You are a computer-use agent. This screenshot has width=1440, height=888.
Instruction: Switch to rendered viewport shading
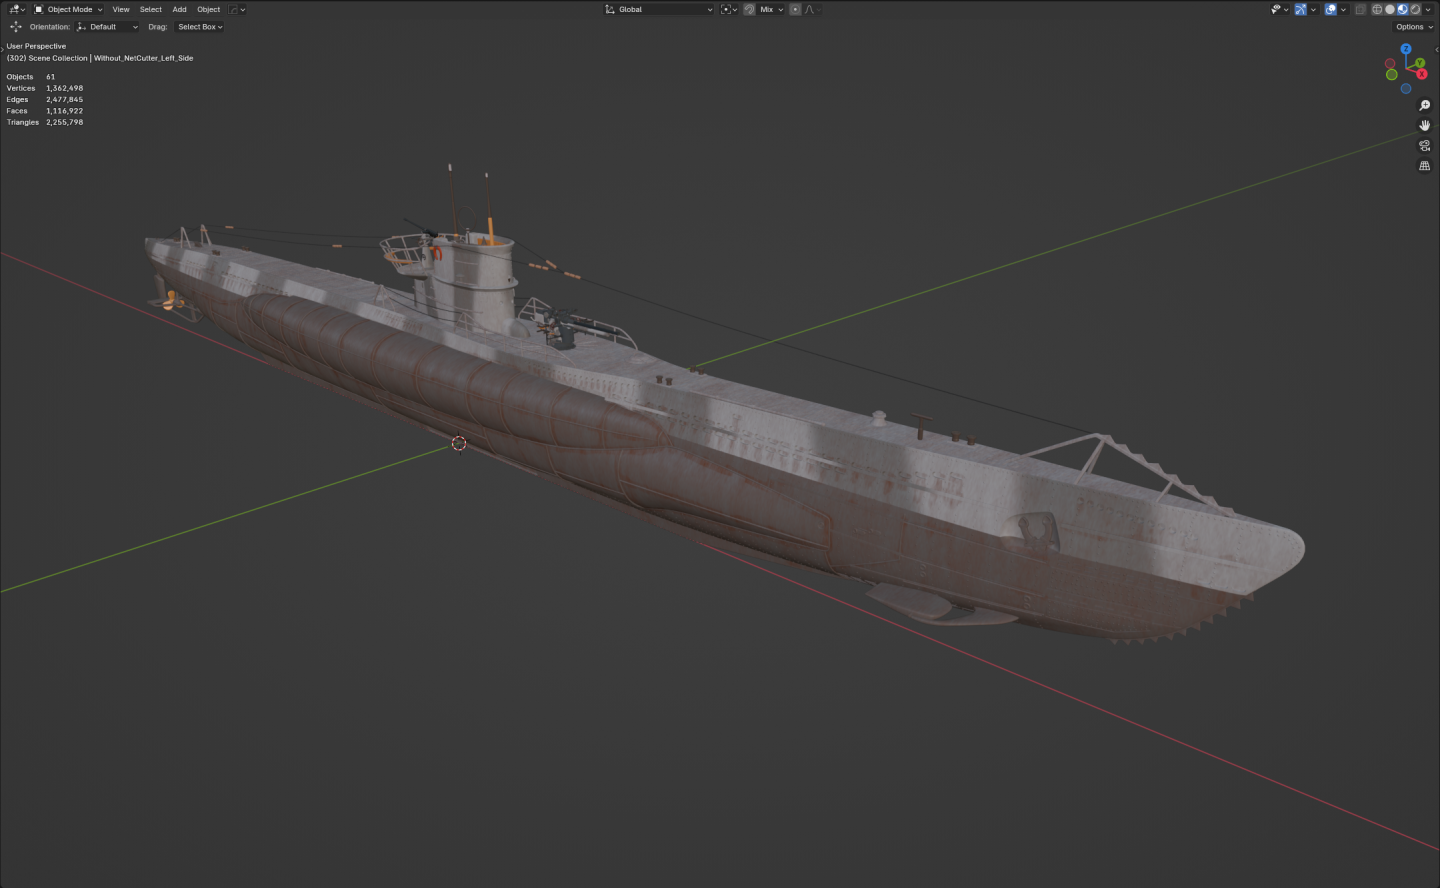point(1415,9)
